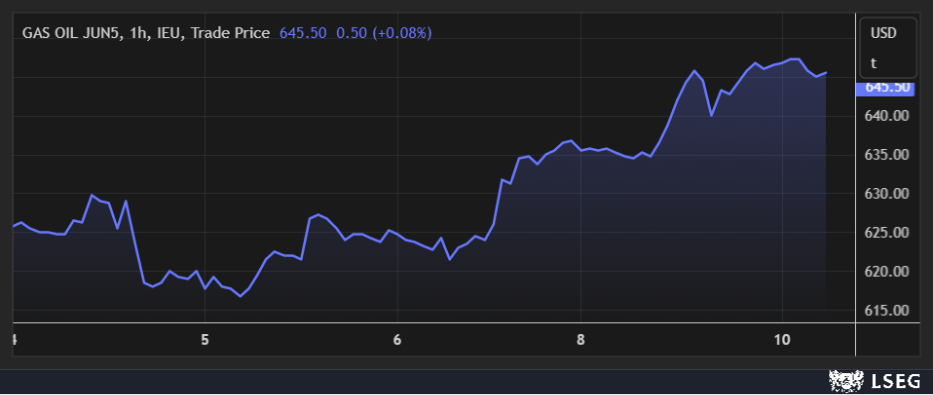
Task: Click the date label 8 on time axis
Action: point(581,340)
